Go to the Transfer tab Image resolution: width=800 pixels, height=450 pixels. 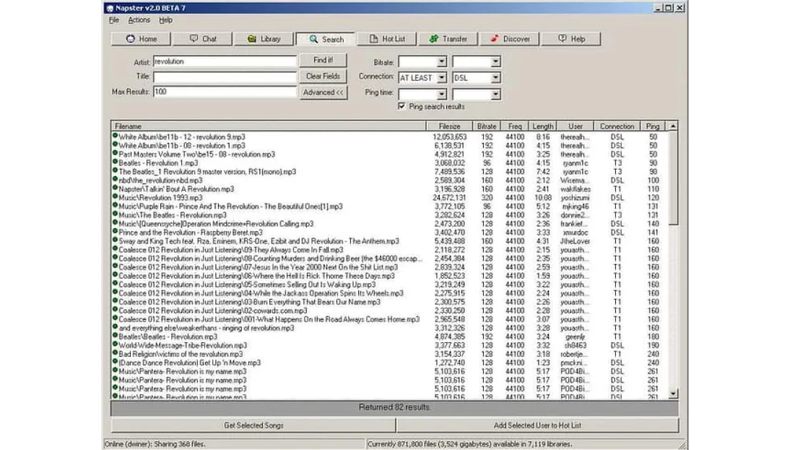(x=448, y=39)
